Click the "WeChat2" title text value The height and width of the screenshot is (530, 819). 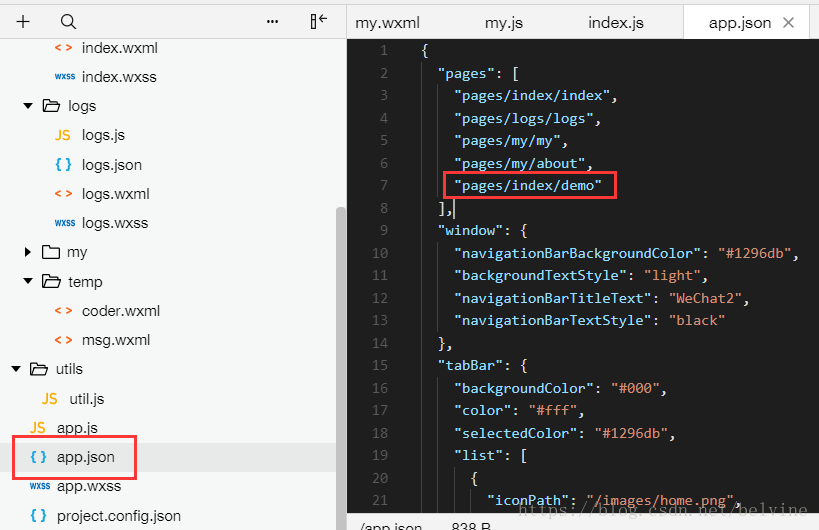705,298
